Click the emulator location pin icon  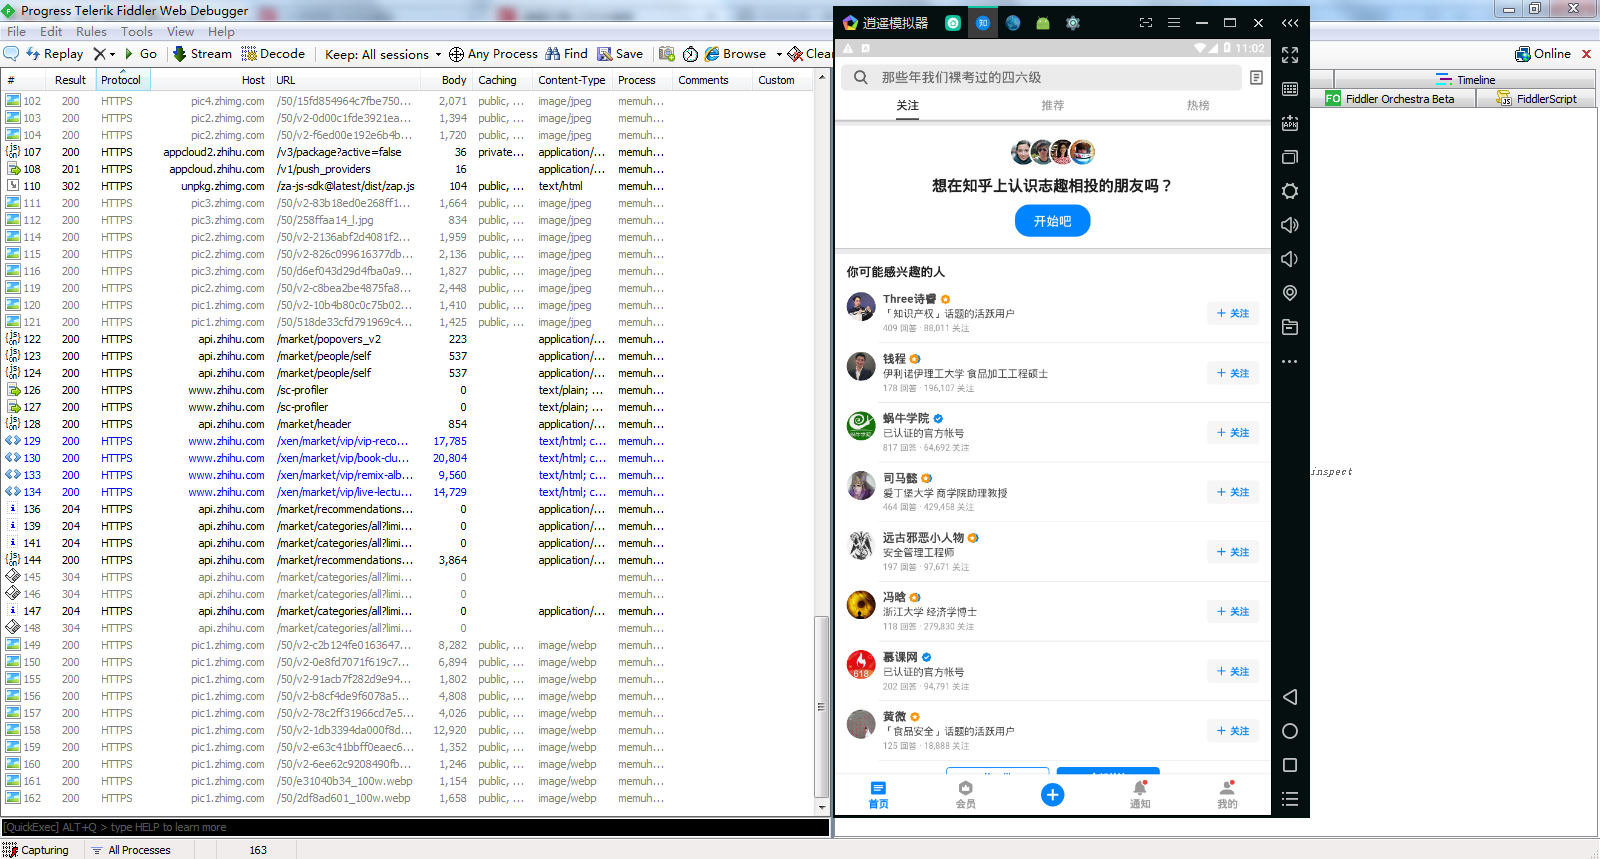click(1290, 293)
